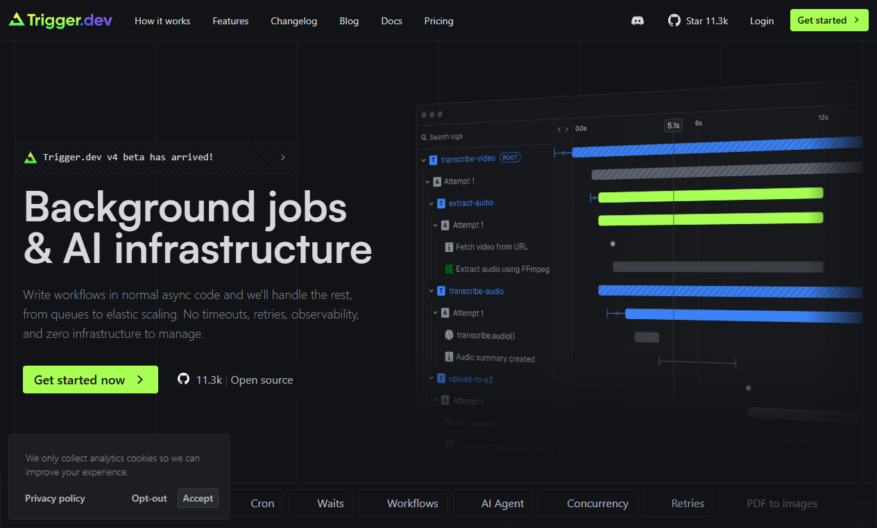Click the GitHub icon next to Star 11.3k
This screenshot has width=877, height=528.
[674, 21]
